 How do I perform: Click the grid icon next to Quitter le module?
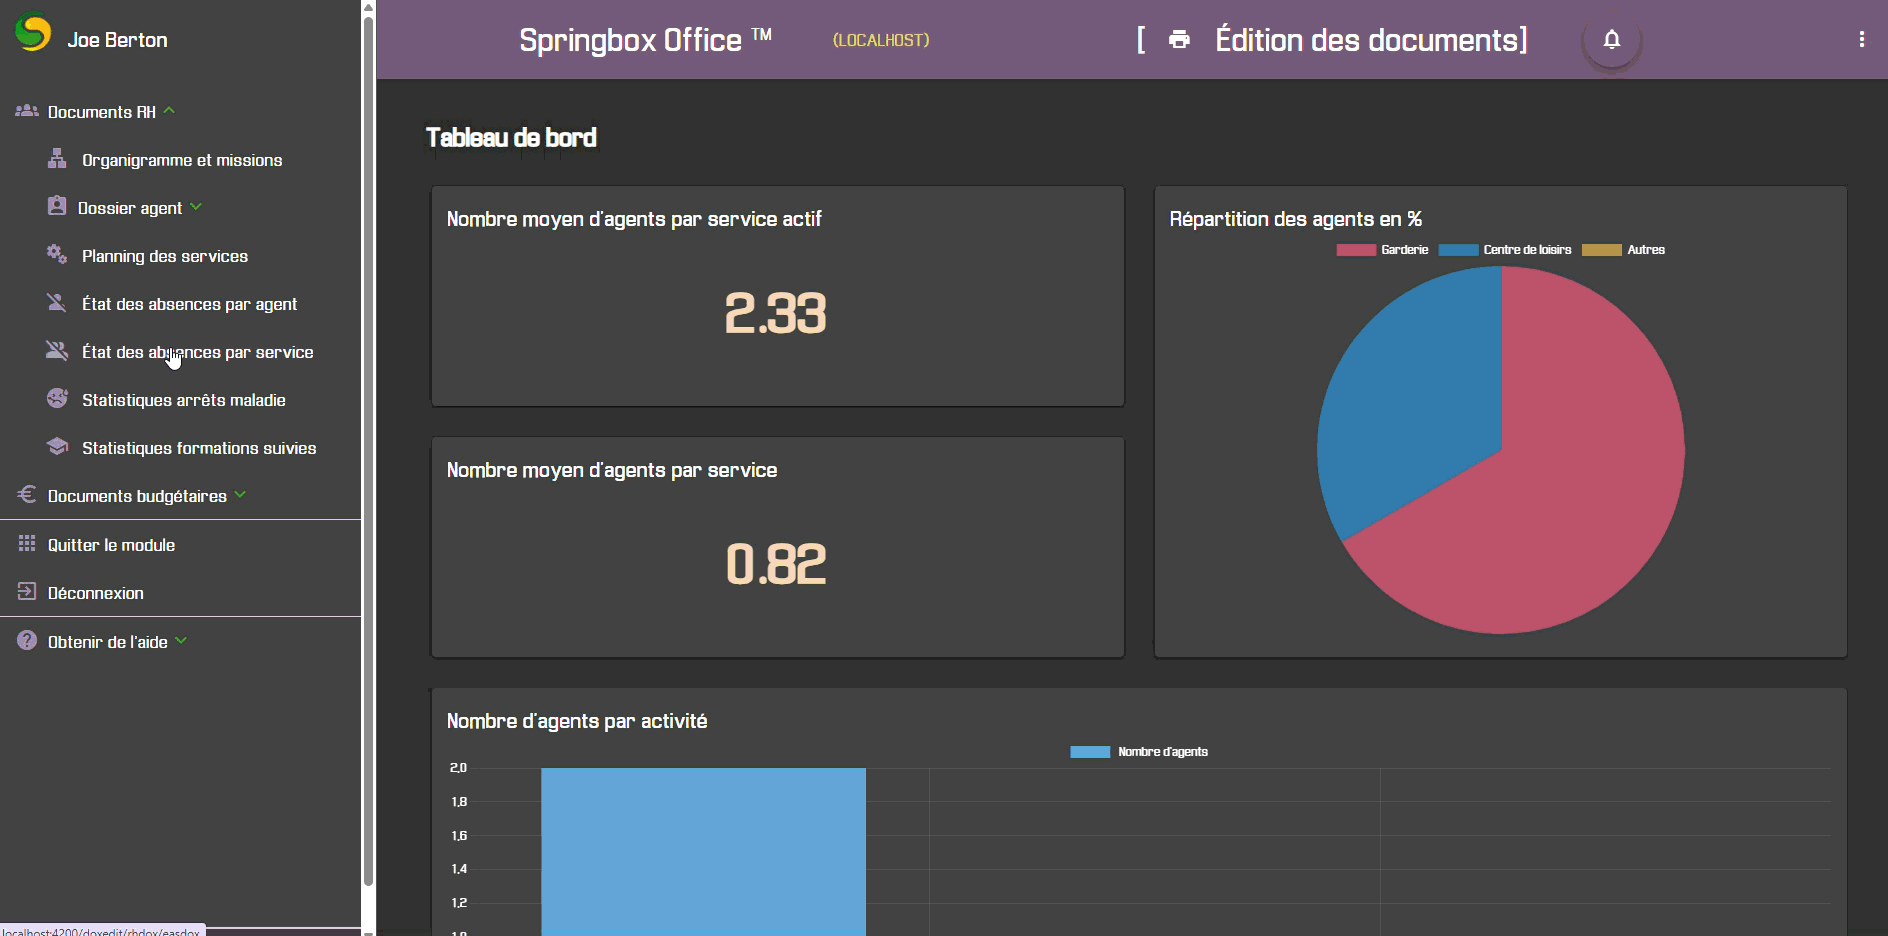(x=27, y=543)
